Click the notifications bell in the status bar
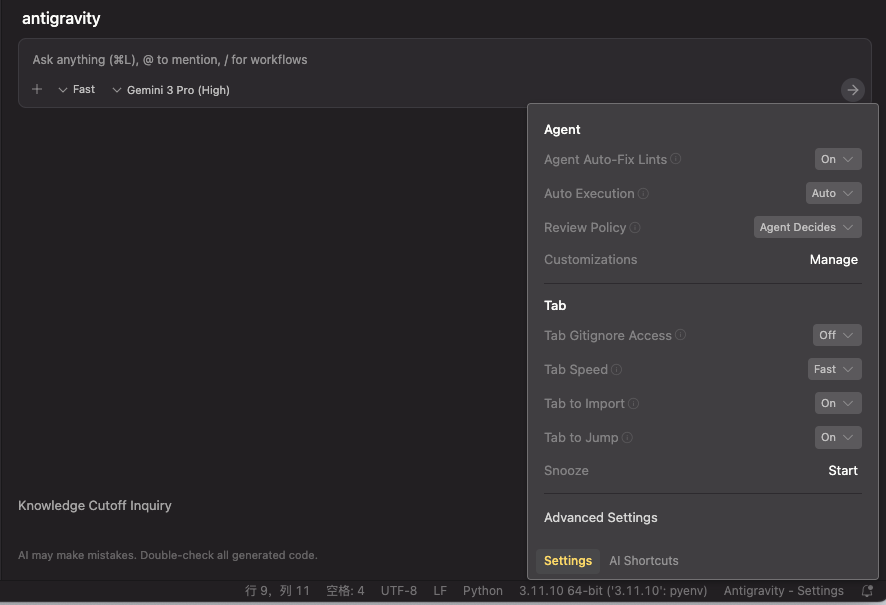This screenshot has height=605, width=886. [x=866, y=590]
